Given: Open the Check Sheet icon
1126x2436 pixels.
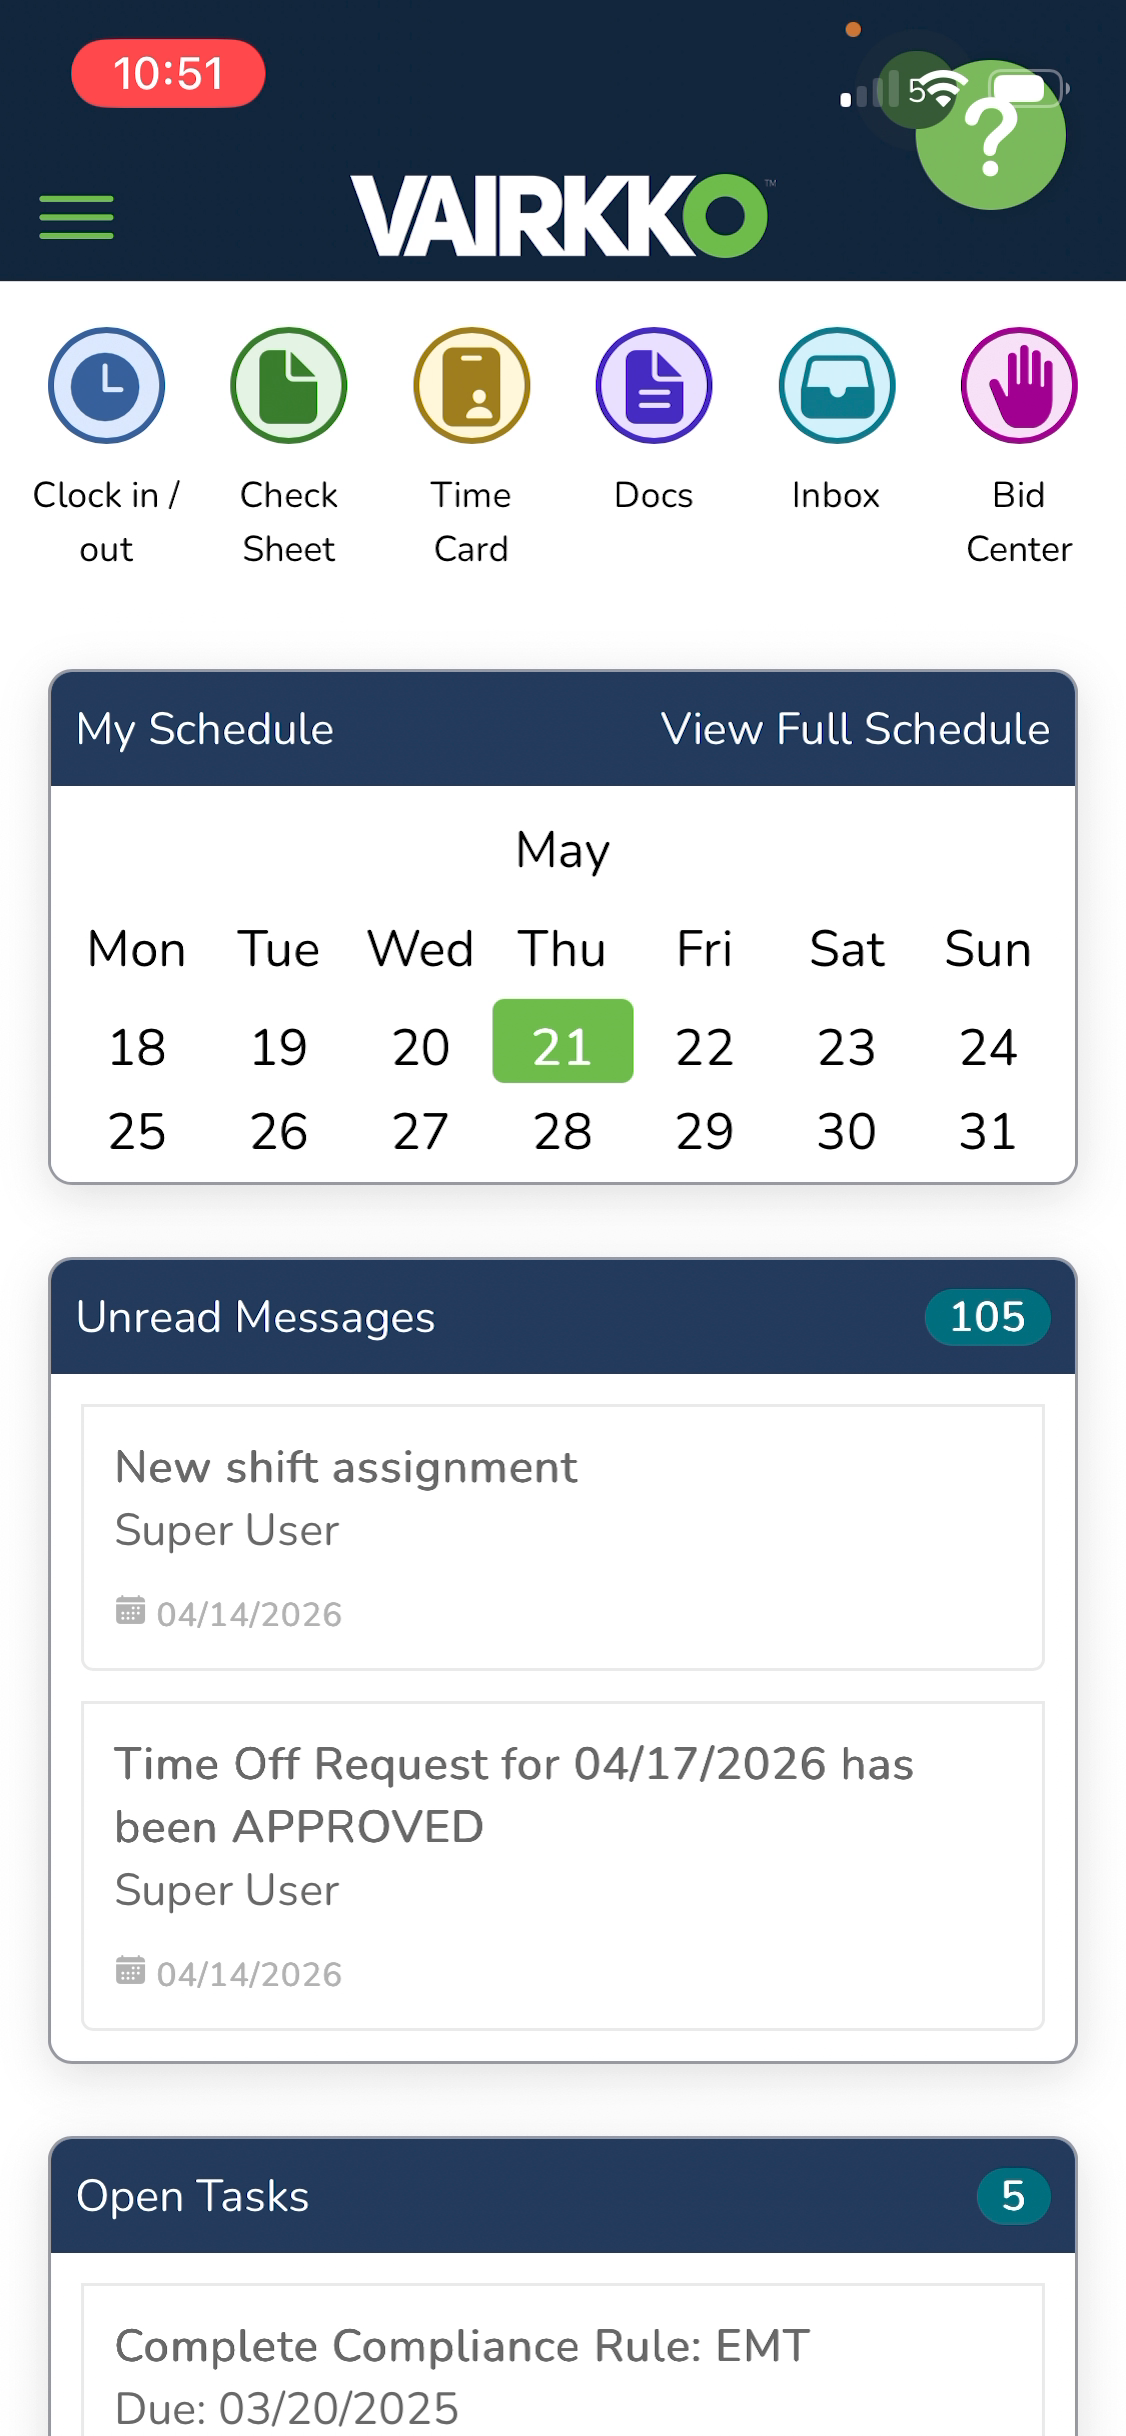Looking at the screenshot, I should tap(289, 385).
